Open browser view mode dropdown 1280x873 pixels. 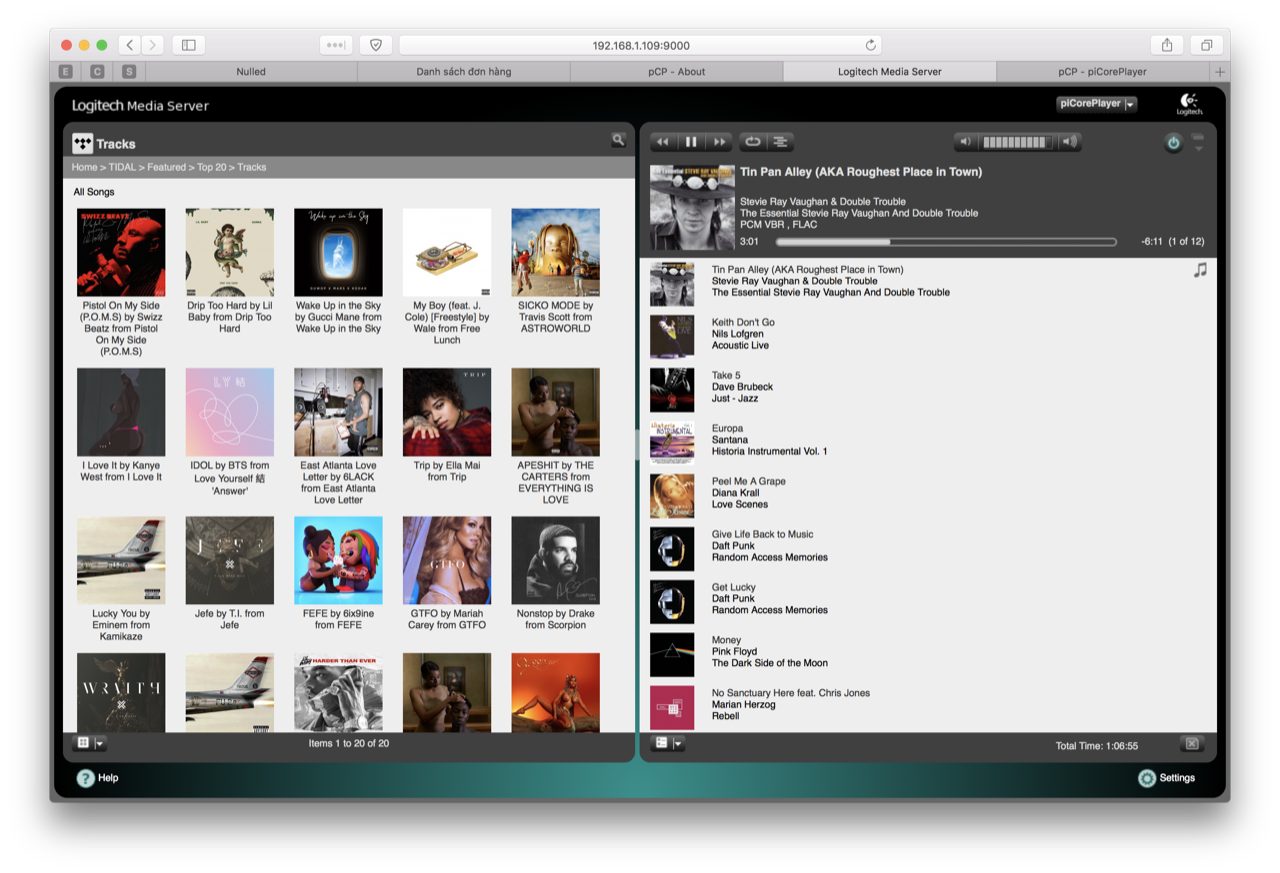pos(90,743)
